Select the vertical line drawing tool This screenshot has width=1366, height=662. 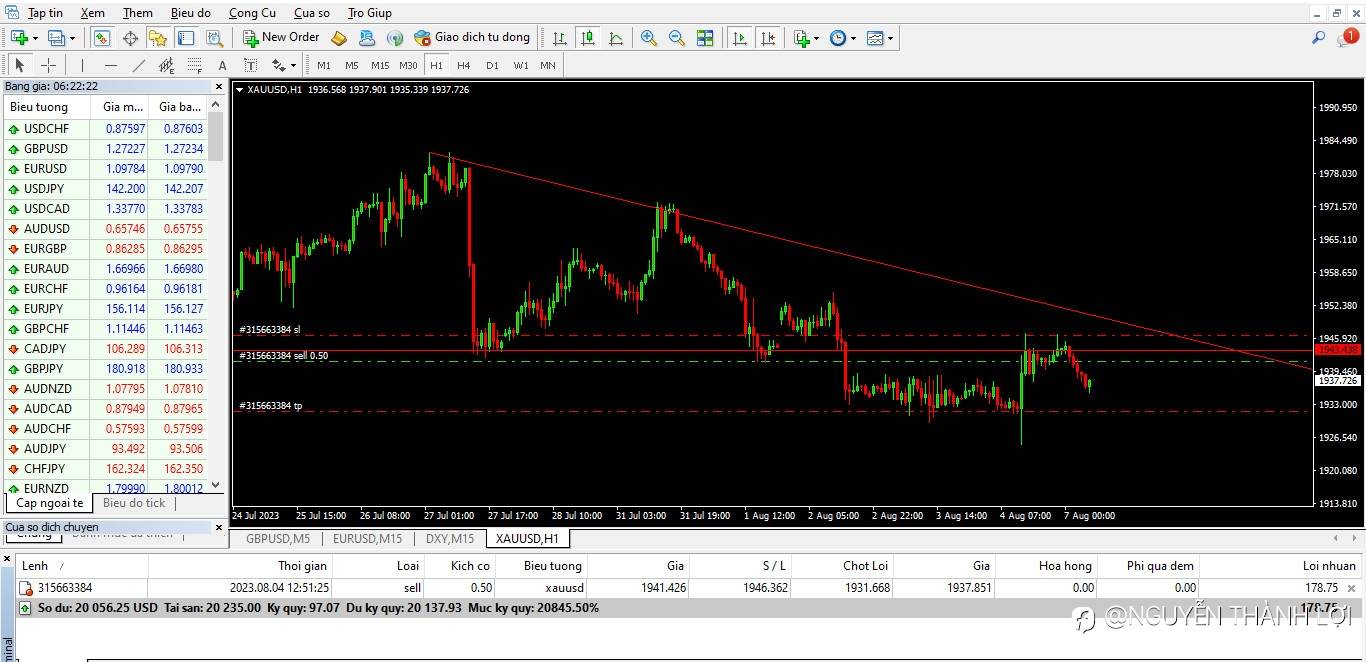82,65
